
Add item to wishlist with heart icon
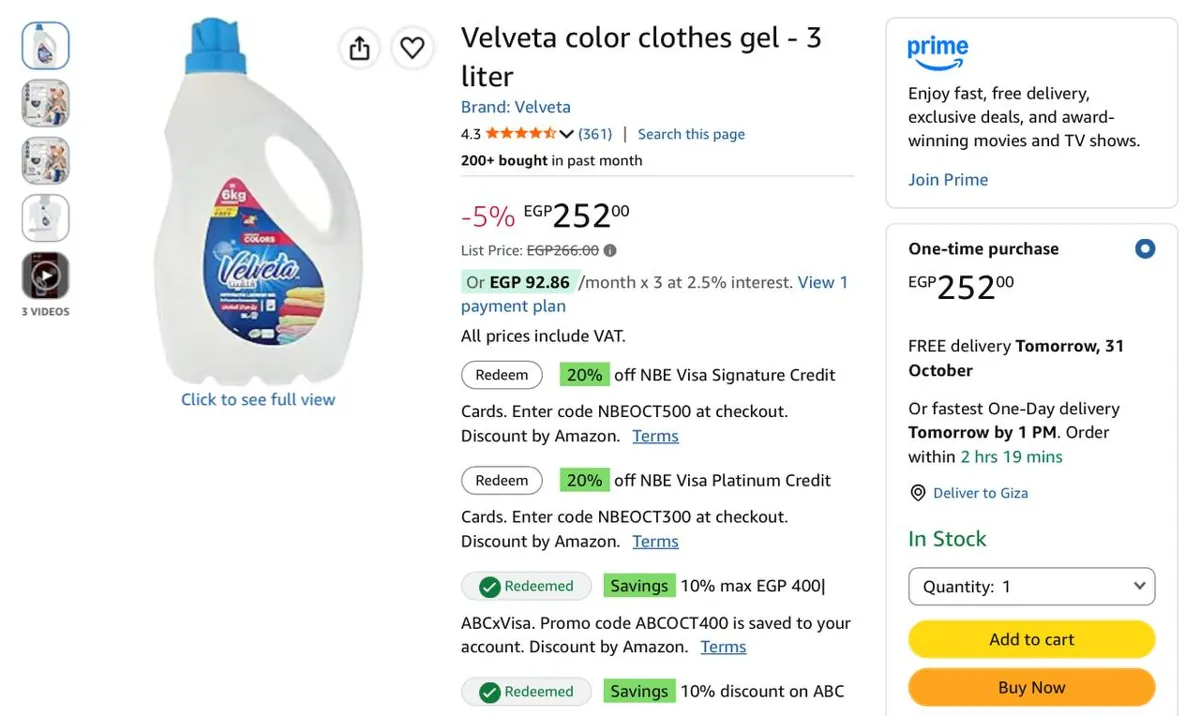(412, 47)
